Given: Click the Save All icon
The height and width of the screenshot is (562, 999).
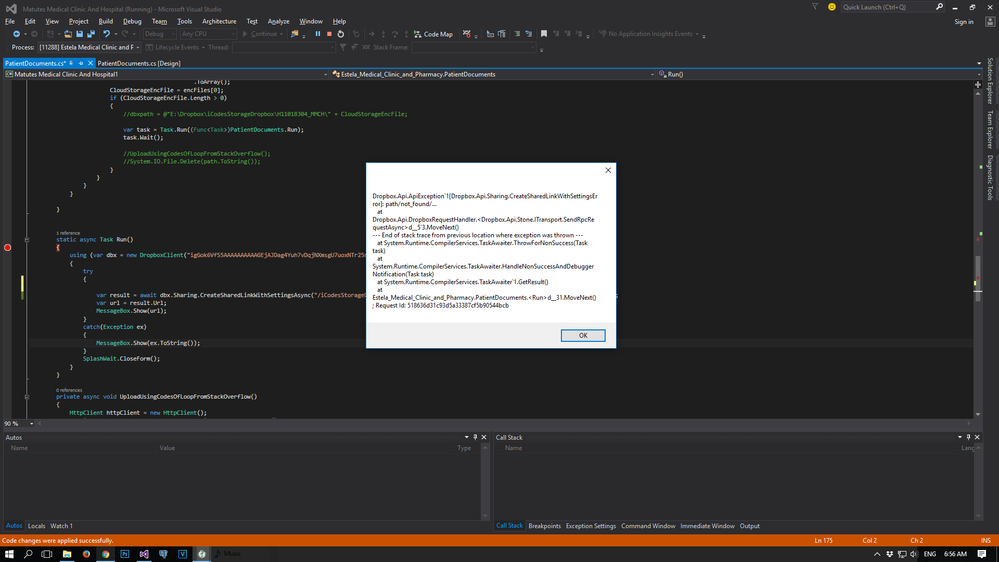Looking at the screenshot, I should point(92,34).
